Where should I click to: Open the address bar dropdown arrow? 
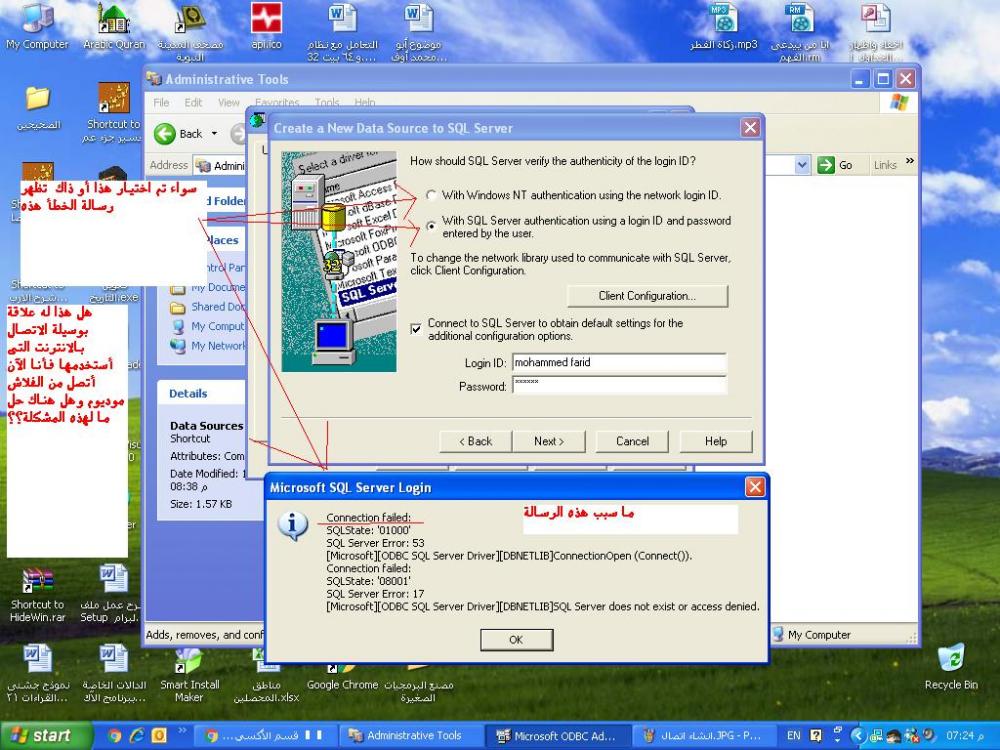tap(802, 165)
